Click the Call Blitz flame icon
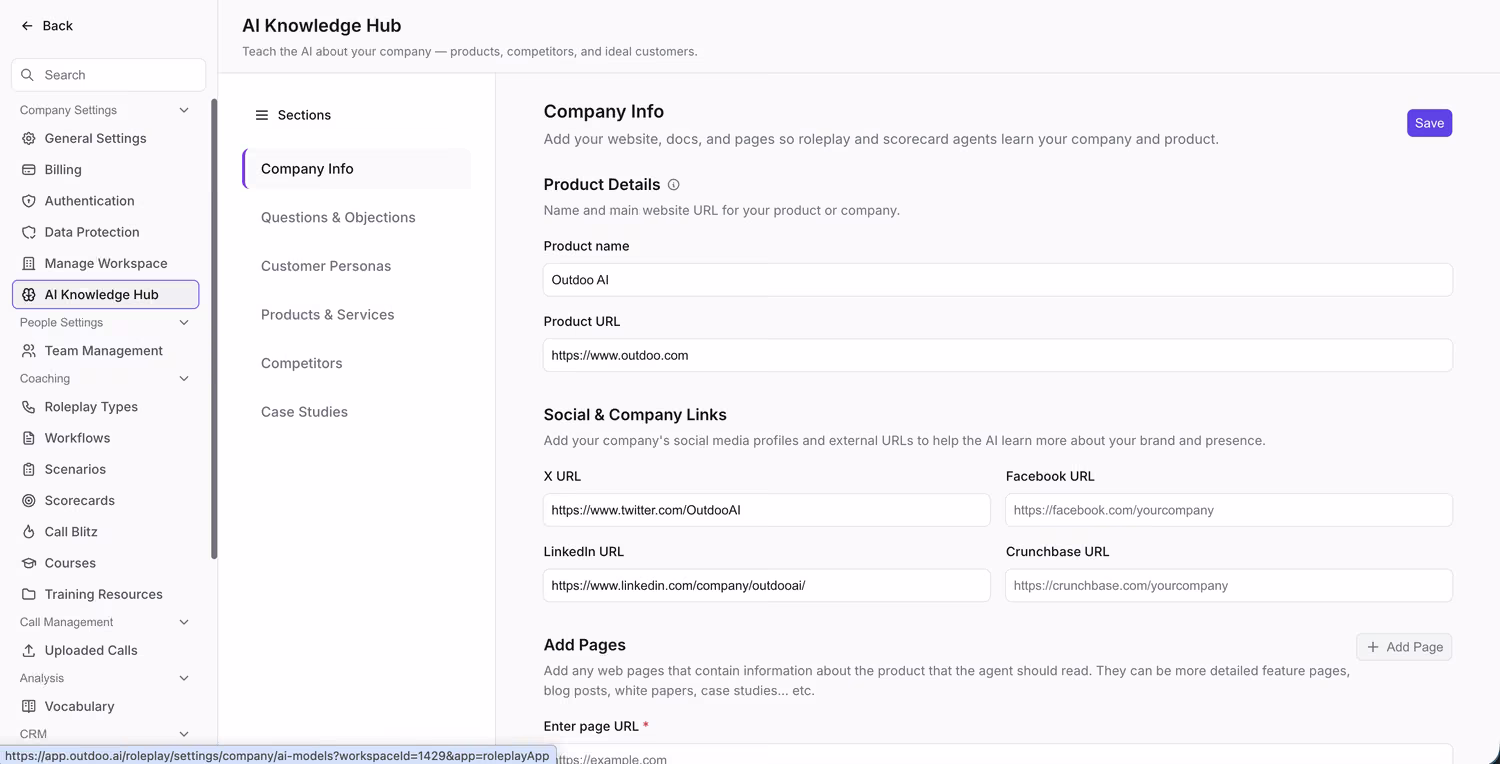The width and height of the screenshot is (1500, 764). [28, 532]
